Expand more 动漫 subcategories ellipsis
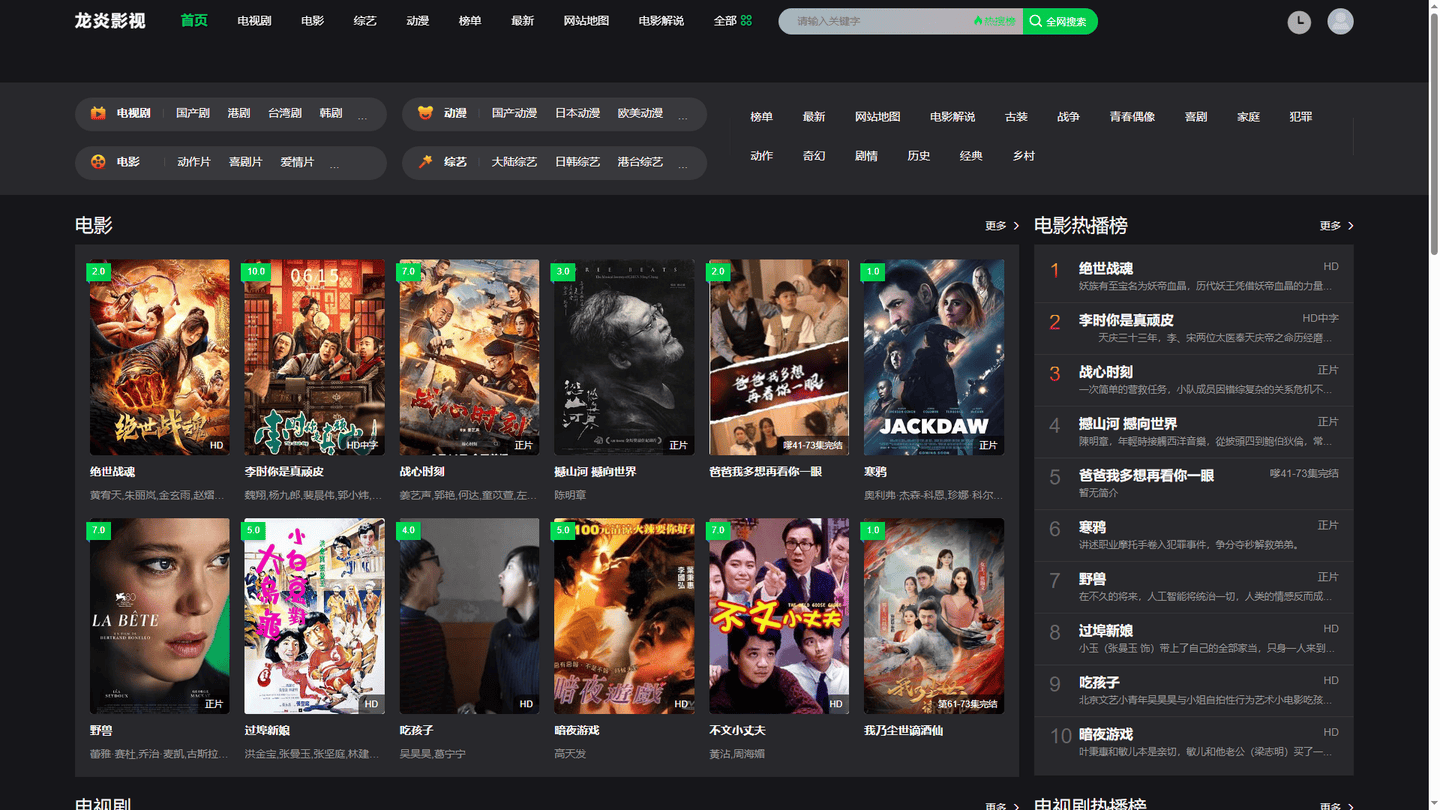 coord(682,117)
